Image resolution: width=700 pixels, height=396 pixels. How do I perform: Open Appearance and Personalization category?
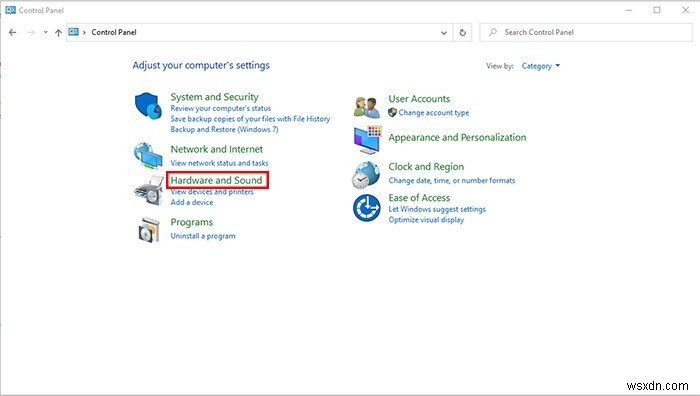pyautogui.click(x=457, y=138)
